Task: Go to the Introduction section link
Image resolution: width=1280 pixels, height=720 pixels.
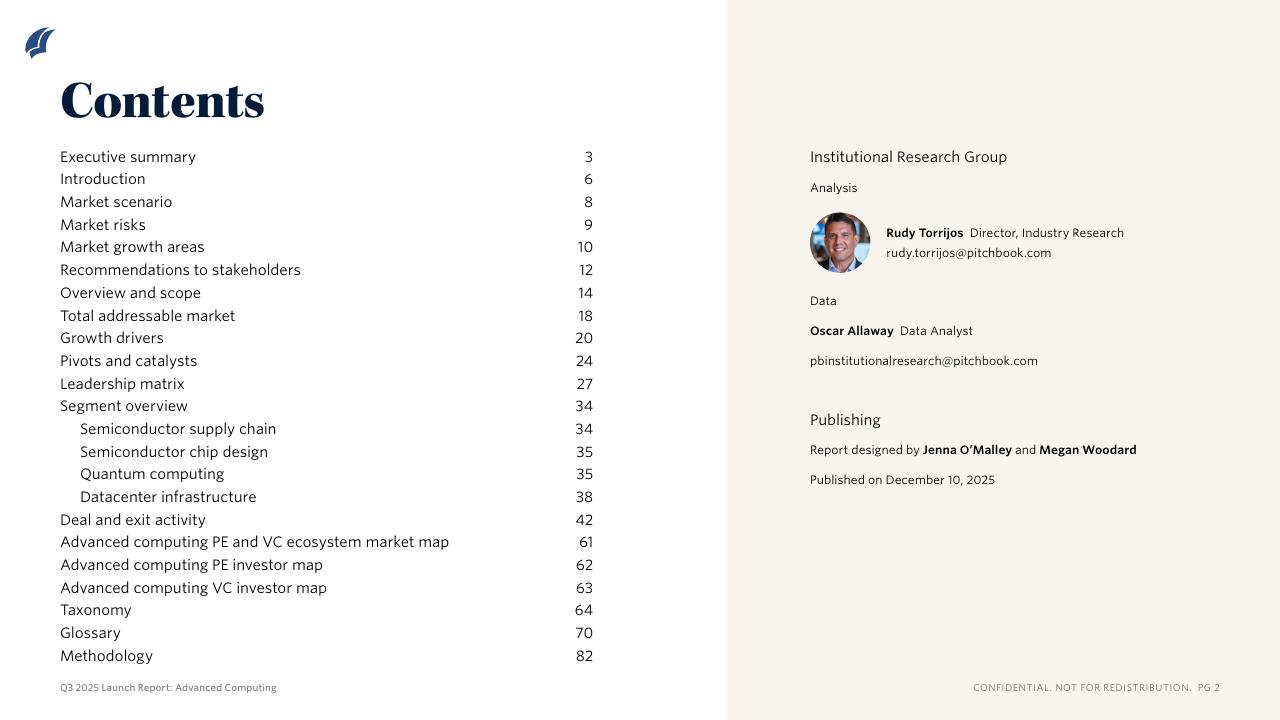Action: coord(103,179)
